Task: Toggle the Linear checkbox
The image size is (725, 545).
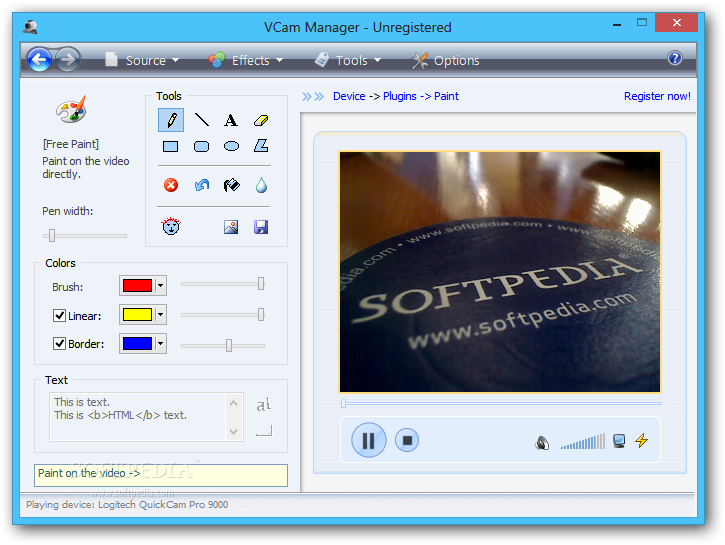Action: tap(59, 316)
